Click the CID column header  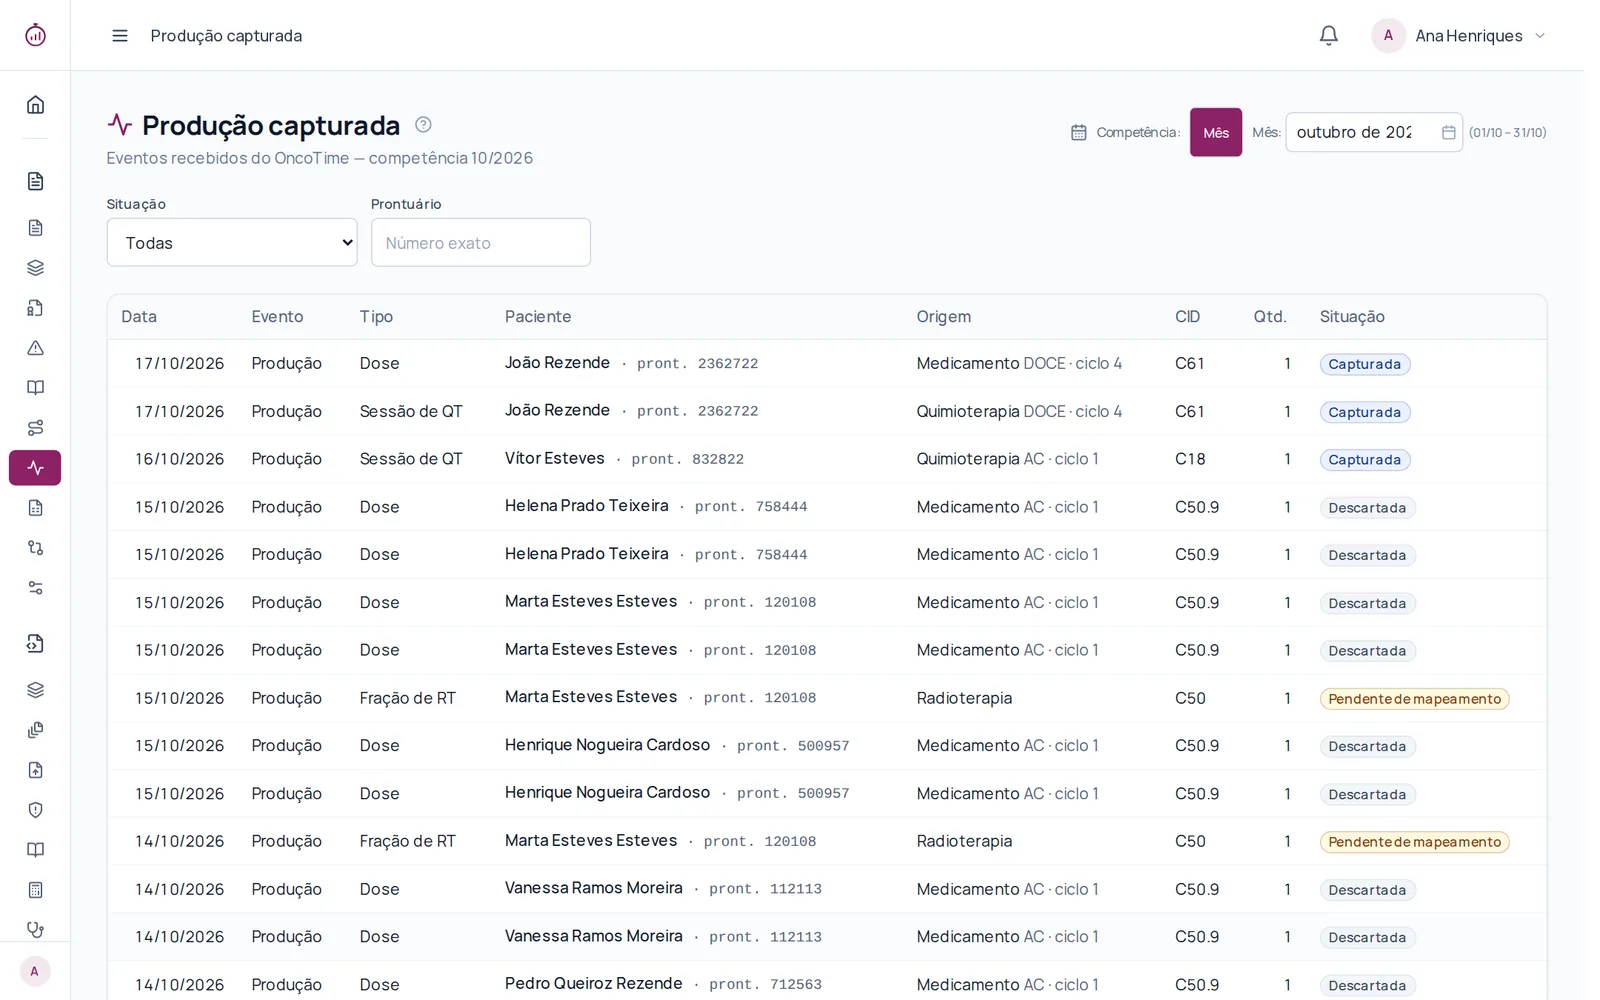[1187, 317]
